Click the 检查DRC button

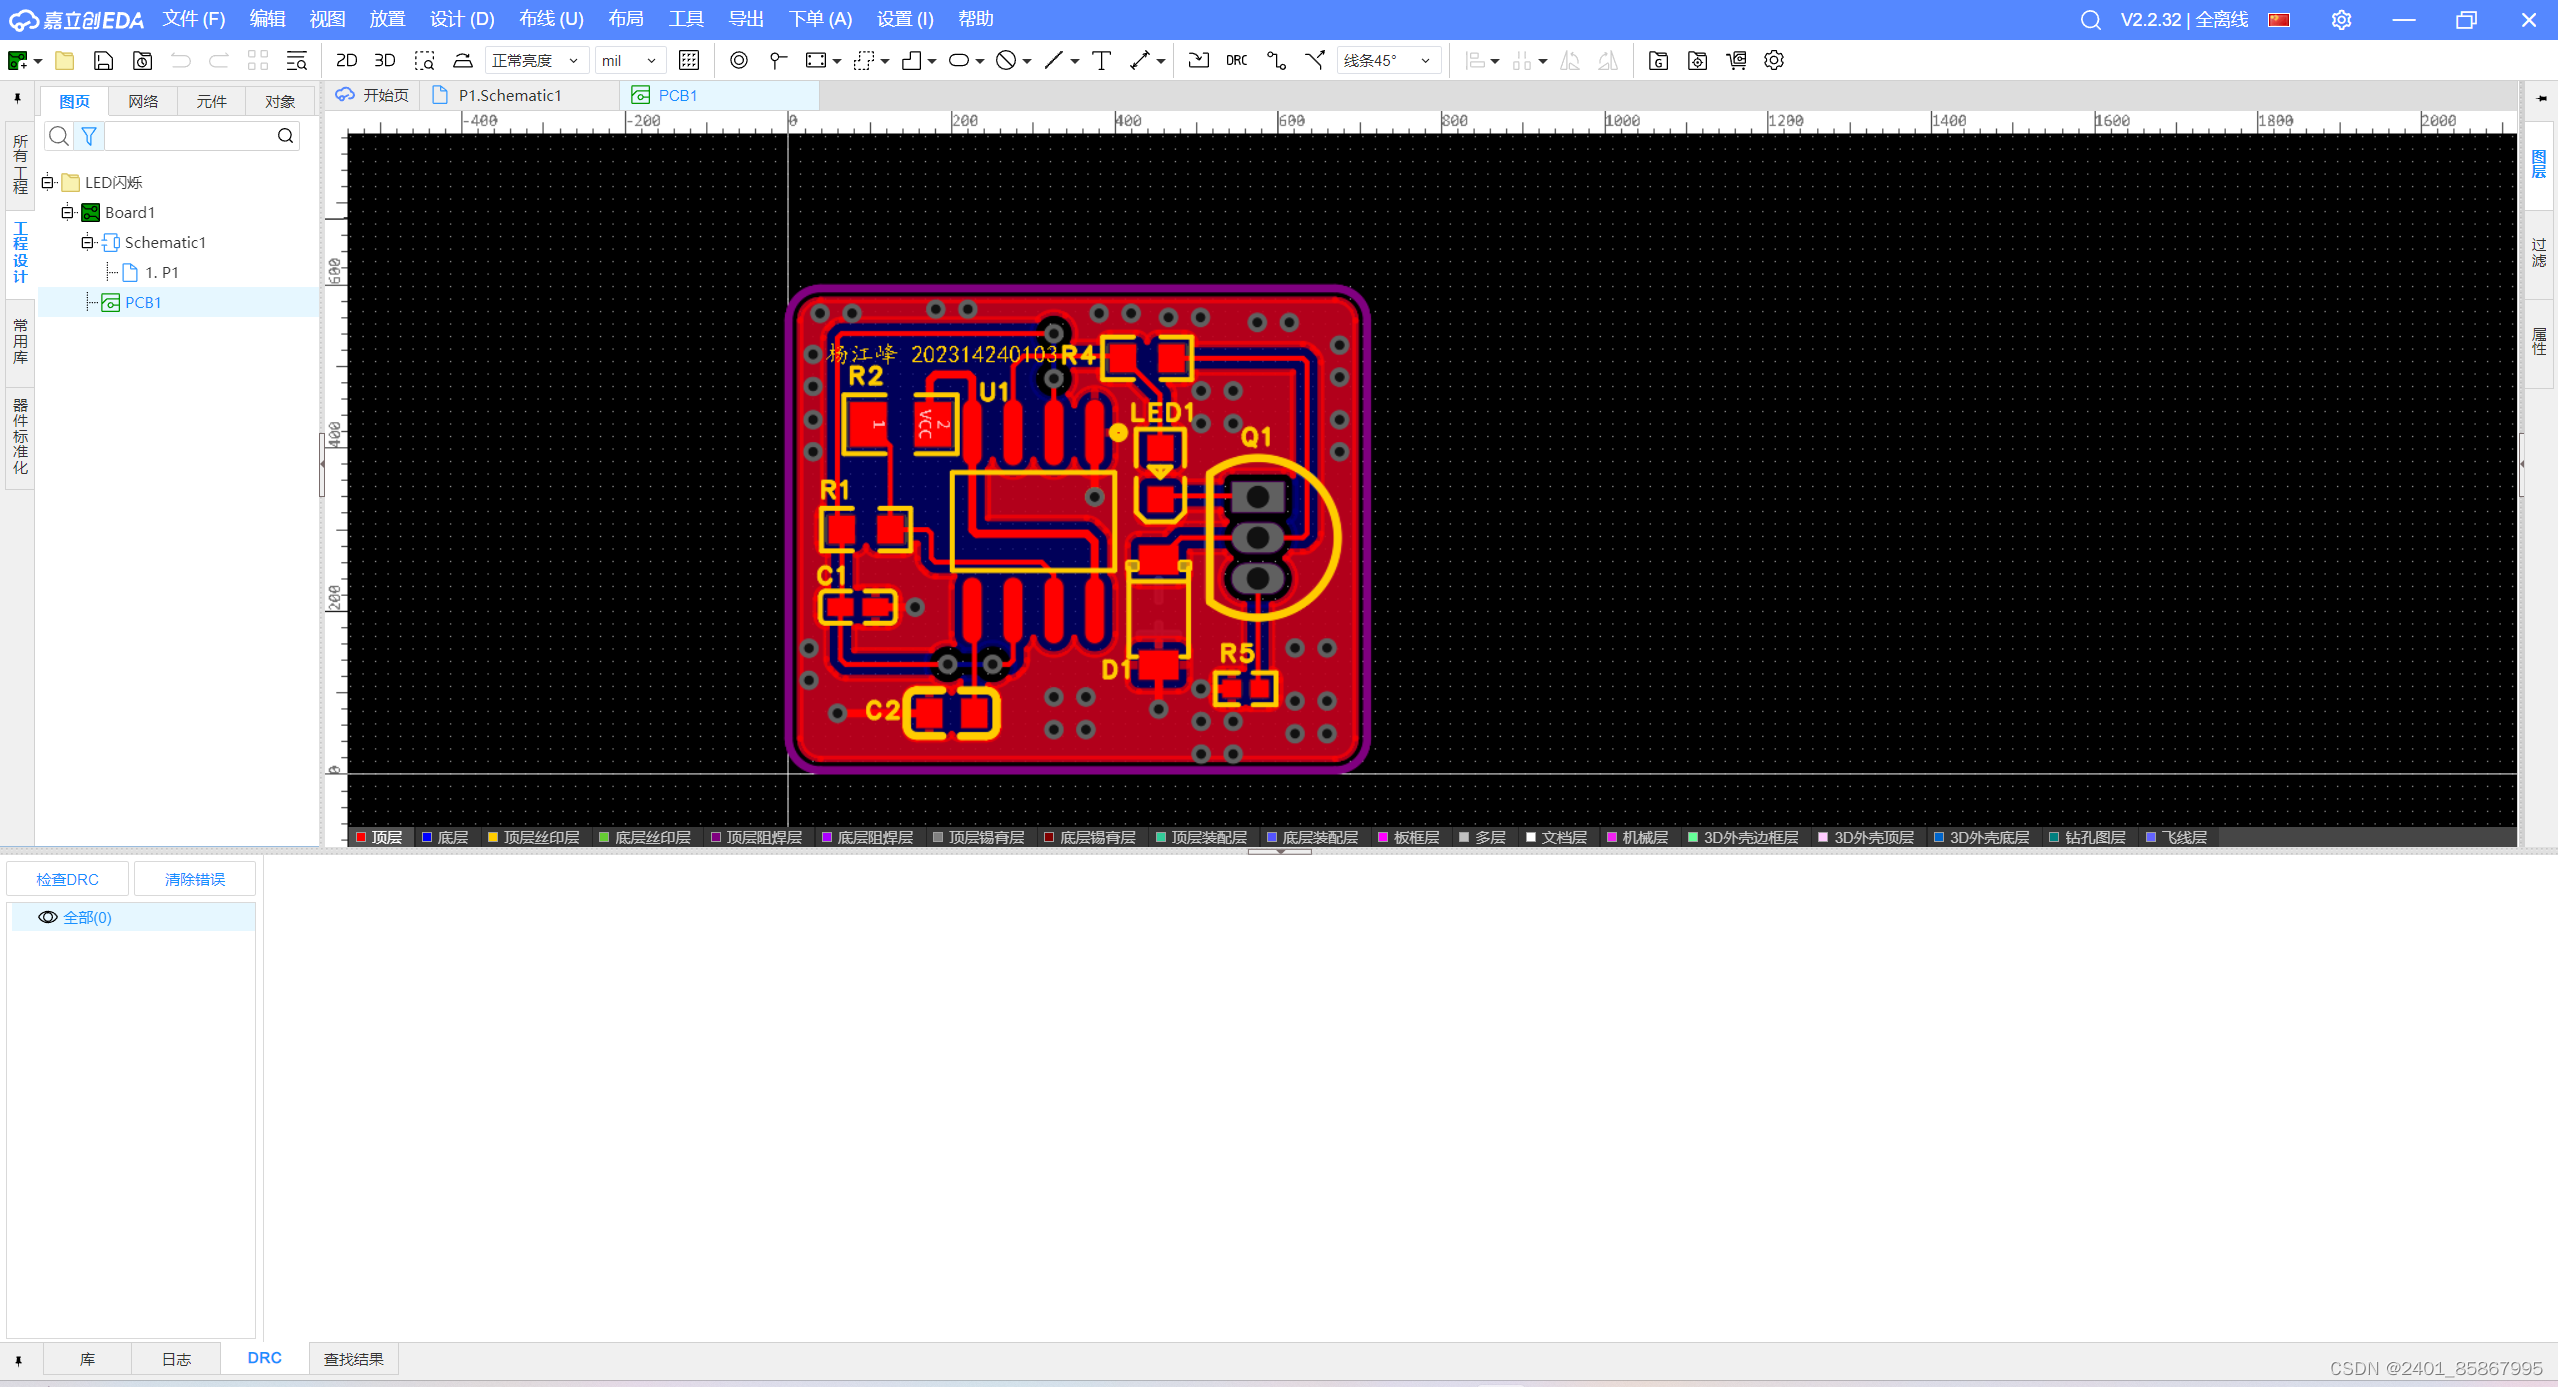(x=67, y=879)
